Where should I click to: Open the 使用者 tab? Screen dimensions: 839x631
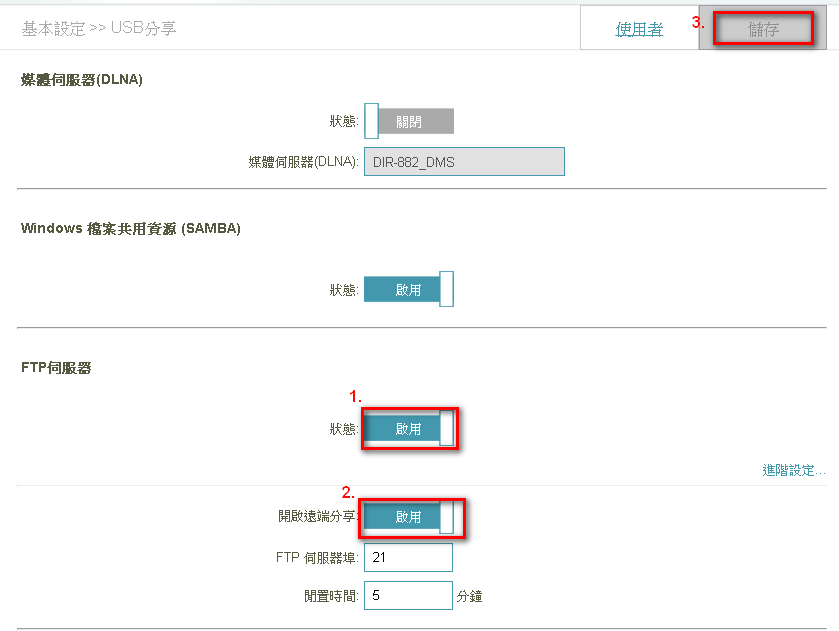point(639,30)
